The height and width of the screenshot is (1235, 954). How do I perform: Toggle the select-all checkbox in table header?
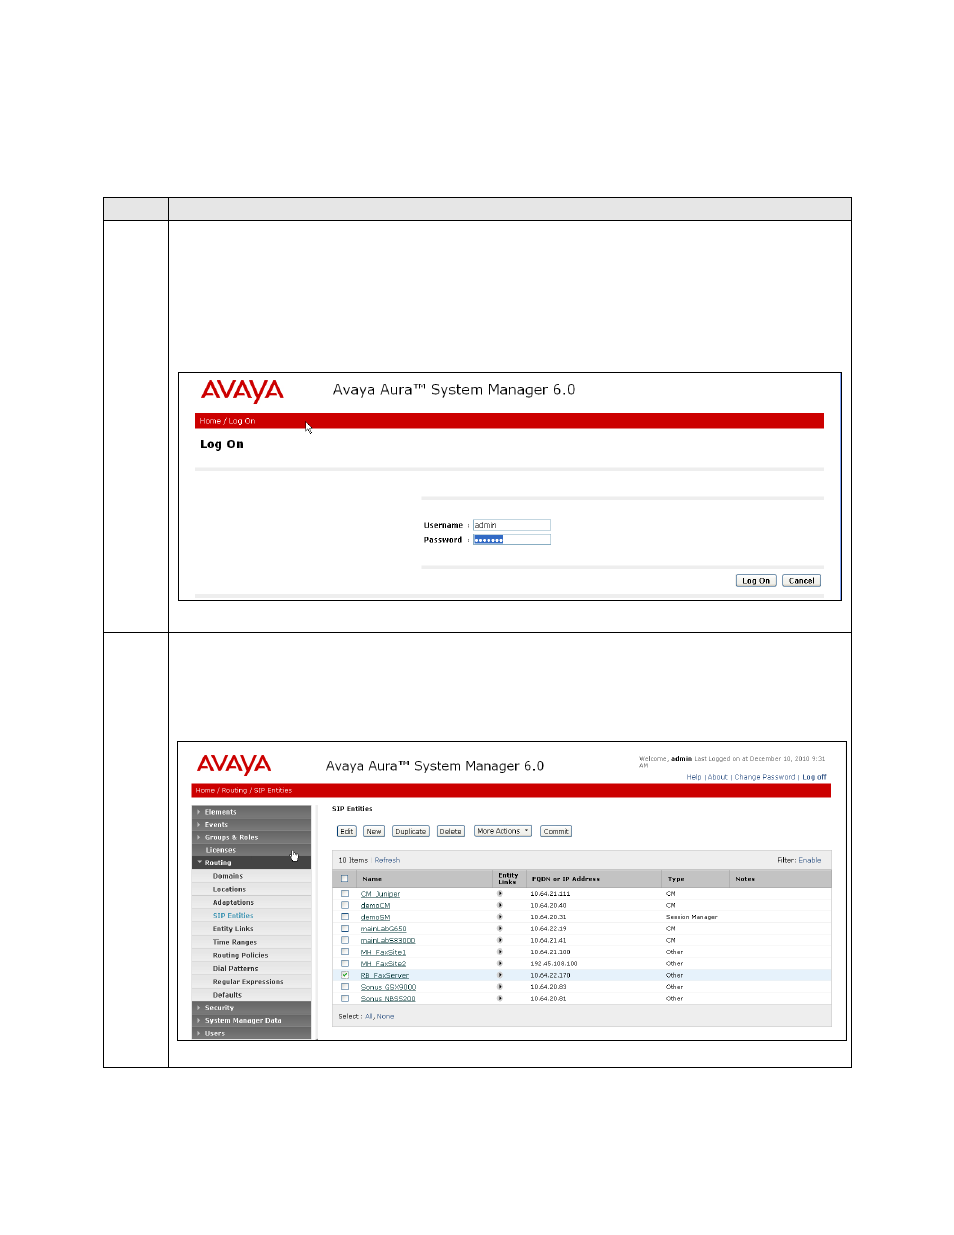(x=345, y=879)
